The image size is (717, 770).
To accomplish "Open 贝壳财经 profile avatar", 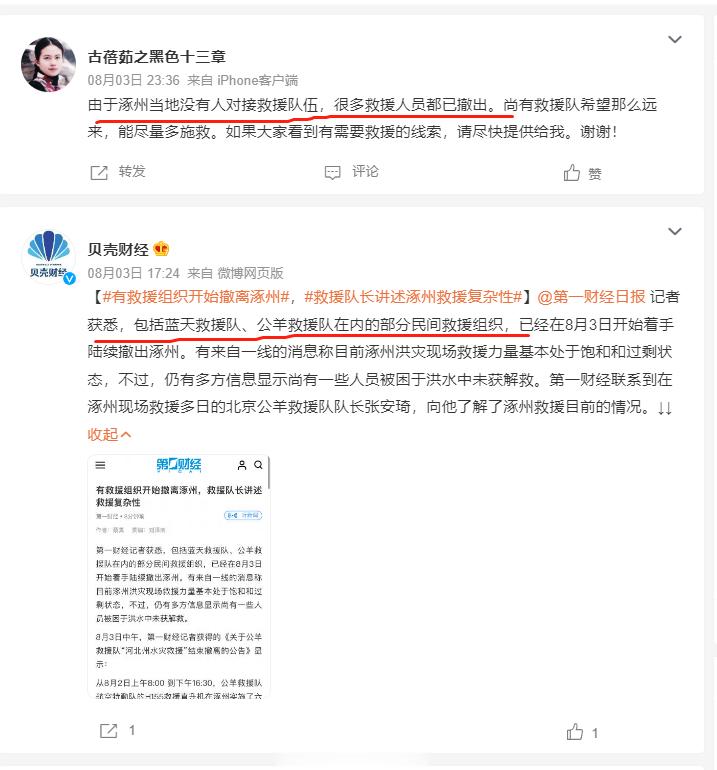I will 48,257.
